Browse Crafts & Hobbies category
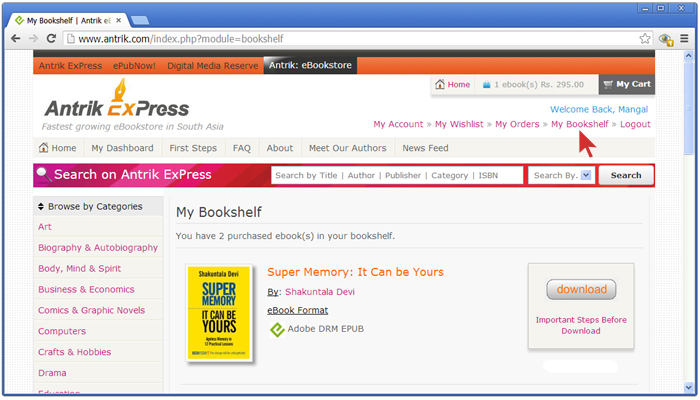Image resolution: width=700 pixels, height=400 pixels. coord(75,352)
